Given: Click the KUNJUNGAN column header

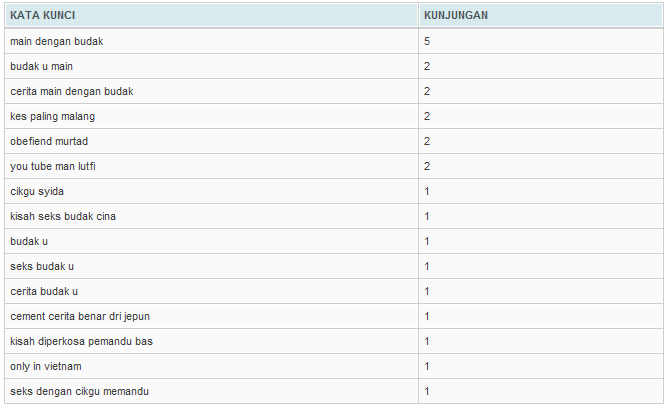Looking at the screenshot, I should point(455,16).
